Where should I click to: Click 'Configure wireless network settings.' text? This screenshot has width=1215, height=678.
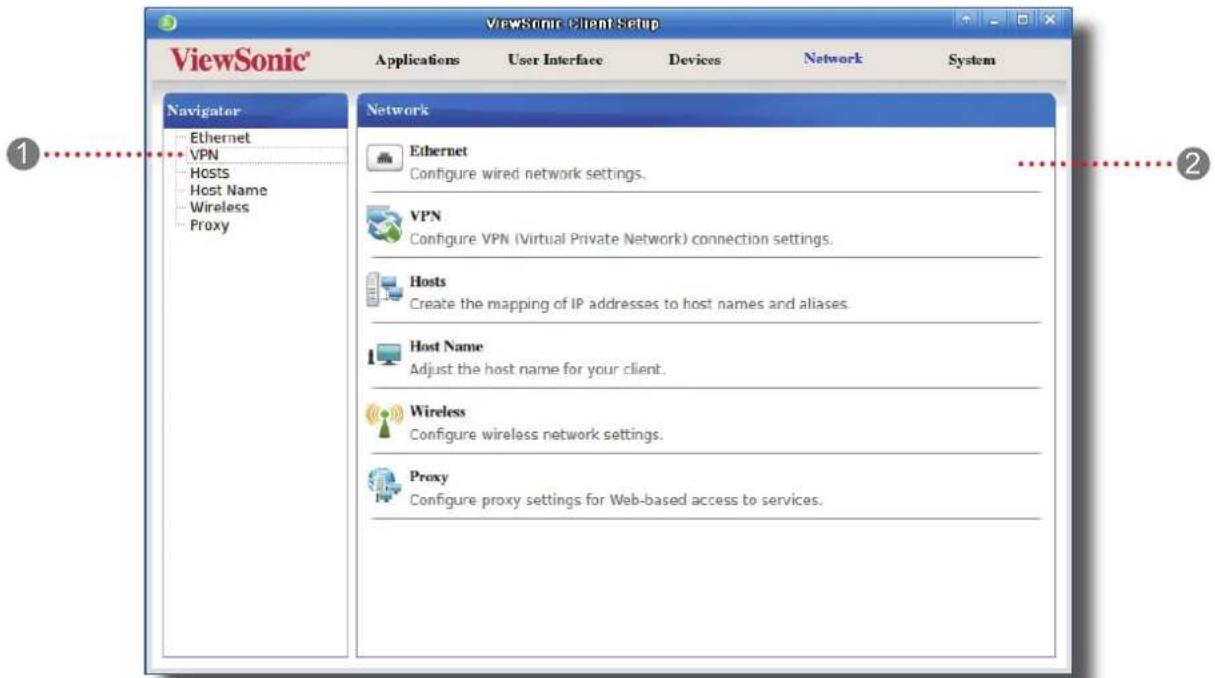click(x=536, y=434)
